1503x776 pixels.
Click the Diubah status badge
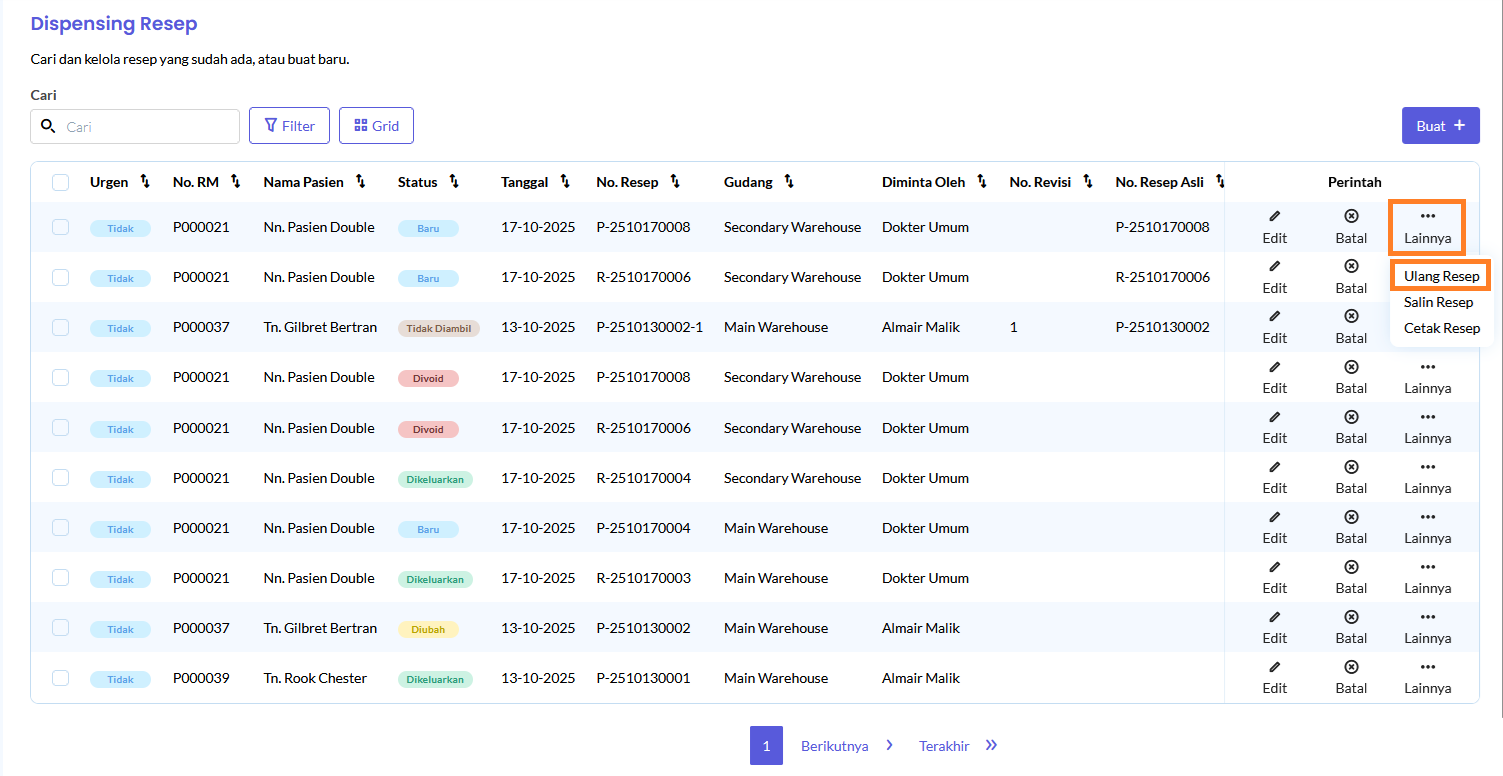[x=428, y=629]
